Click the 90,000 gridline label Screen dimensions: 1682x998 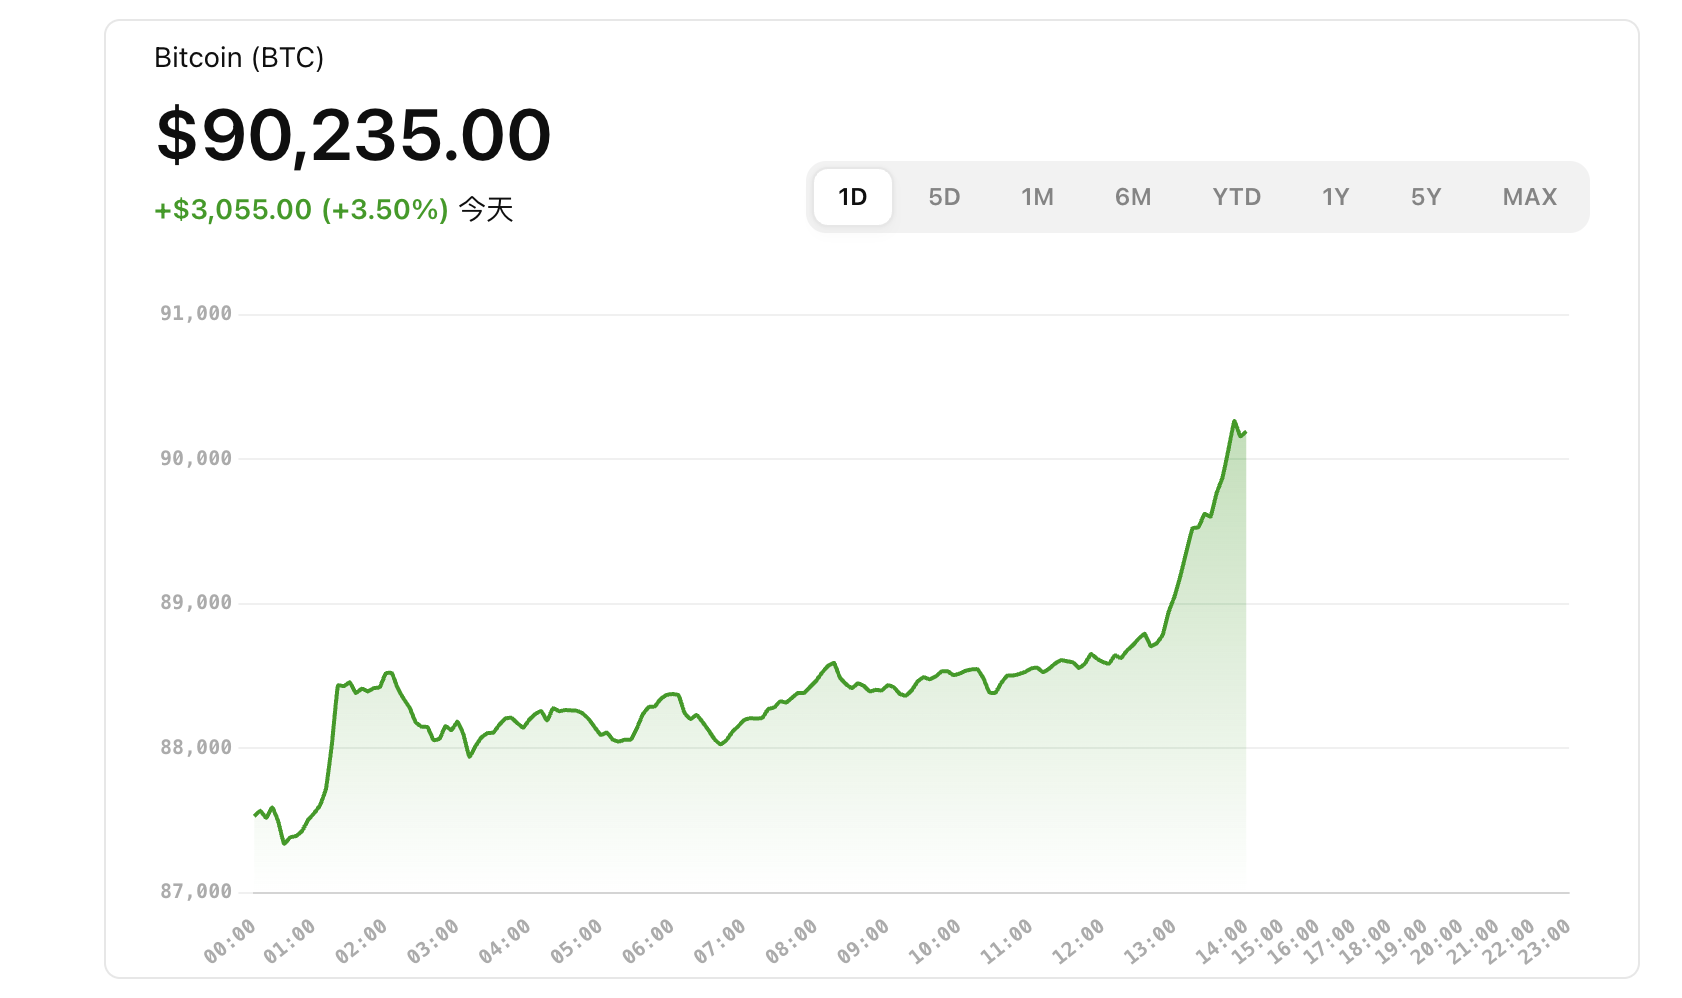(x=196, y=458)
